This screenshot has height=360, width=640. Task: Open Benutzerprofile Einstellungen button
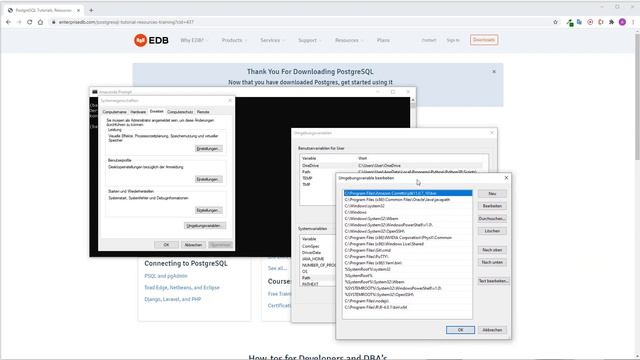pyautogui.click(x=209, y=179)
